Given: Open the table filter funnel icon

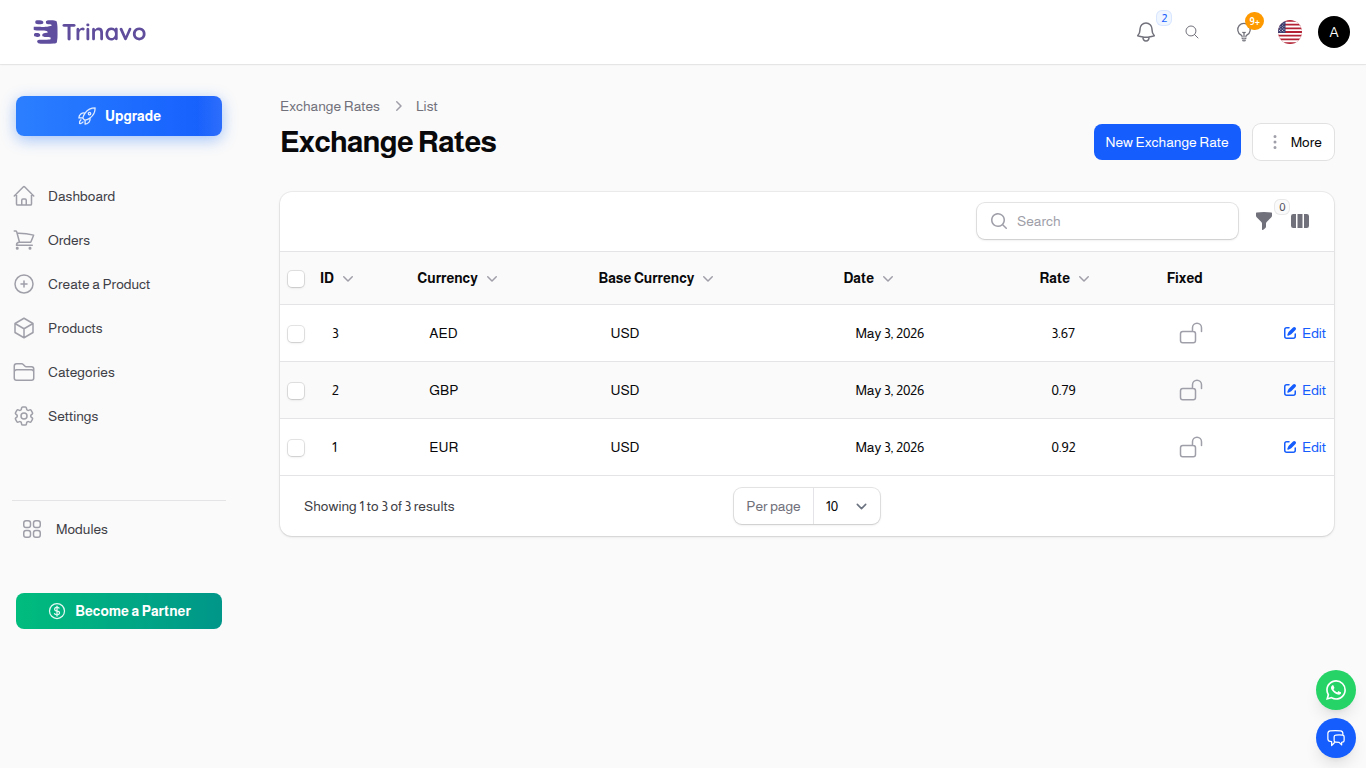Looking at the screenshot, I should point(1264,221).
